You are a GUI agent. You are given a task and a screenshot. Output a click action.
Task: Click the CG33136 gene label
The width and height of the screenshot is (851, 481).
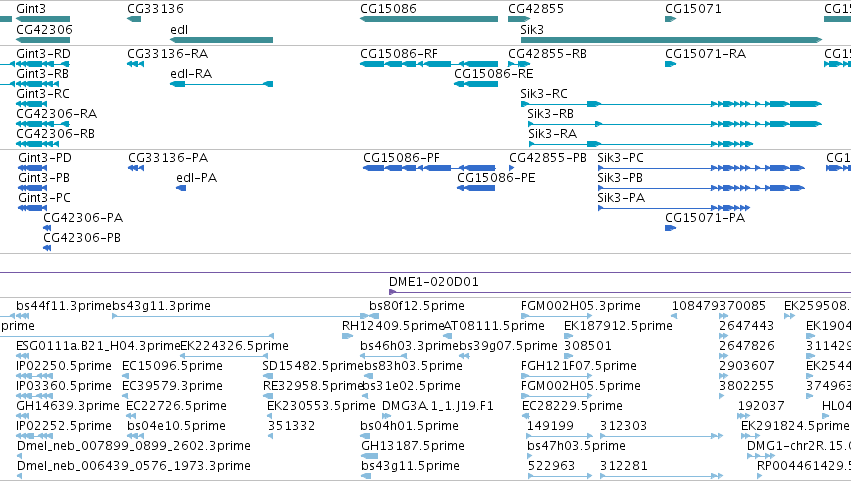click(x=155, y=9)
